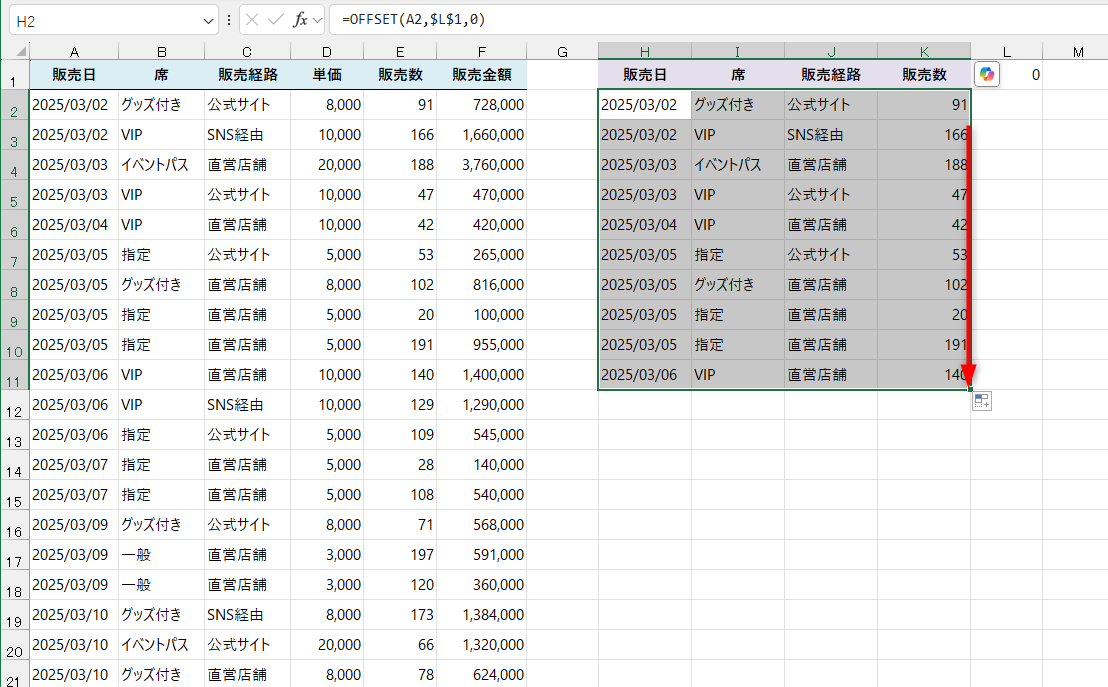Click header cell D1 単価
Viewport: 1108px width, 687px height.
tap(327, 75)
